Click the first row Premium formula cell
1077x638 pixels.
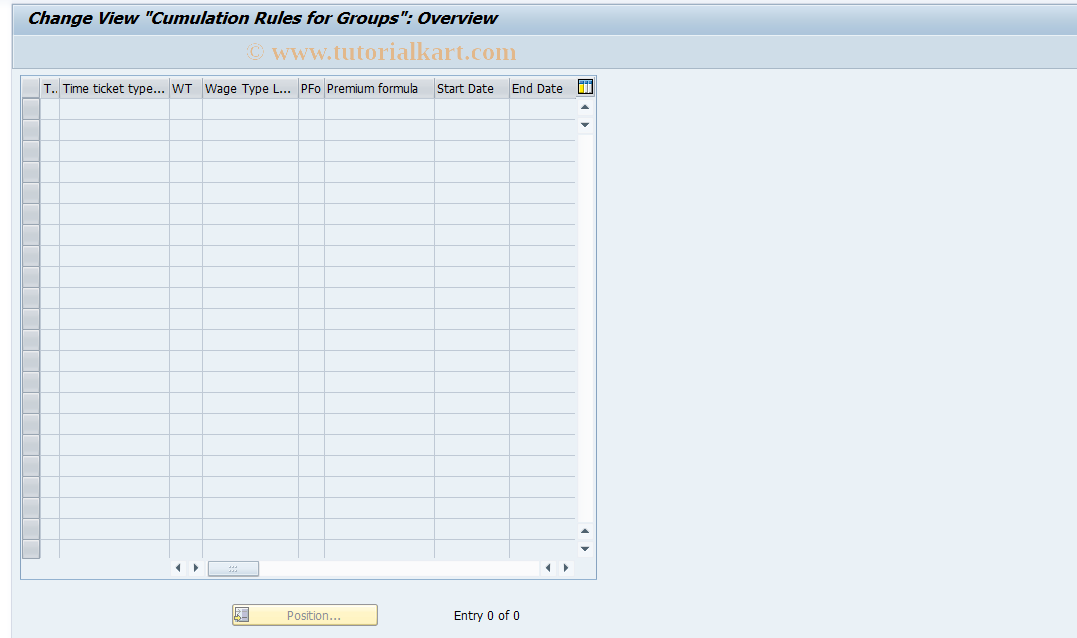coord(379,109)
